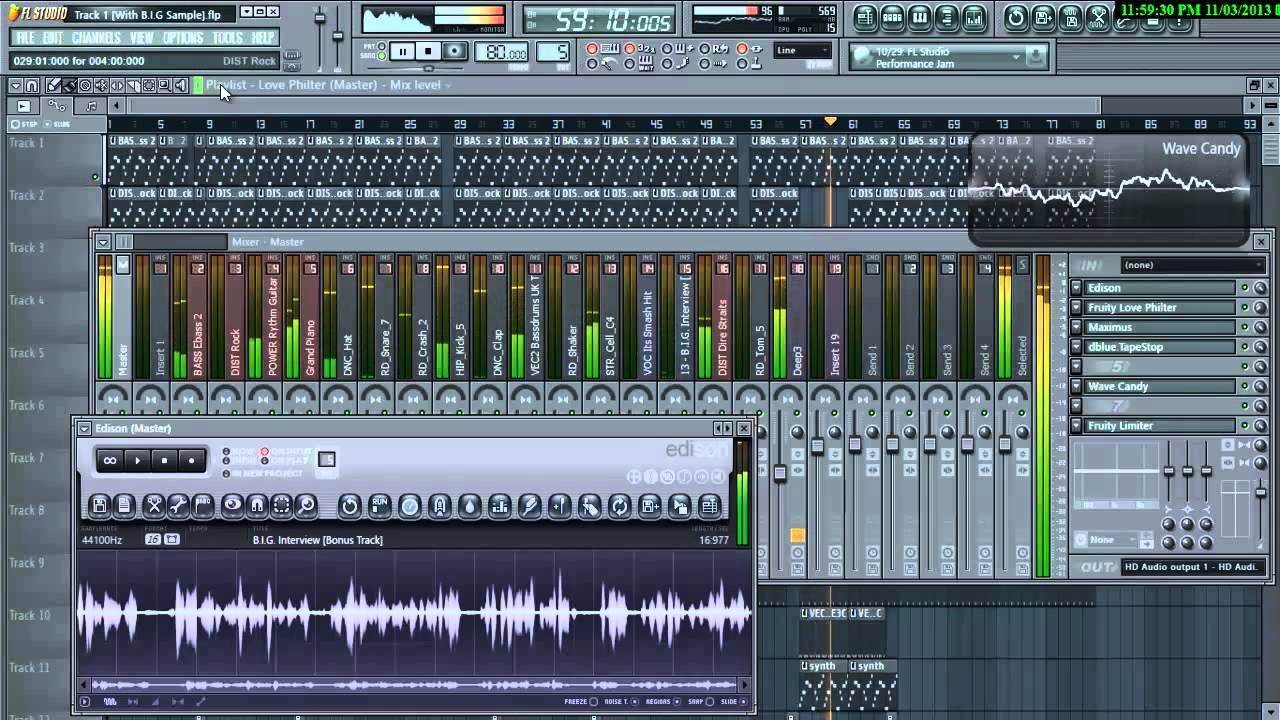
Task: Open the Step Sequencer view icon
Action: coord(893,18)
